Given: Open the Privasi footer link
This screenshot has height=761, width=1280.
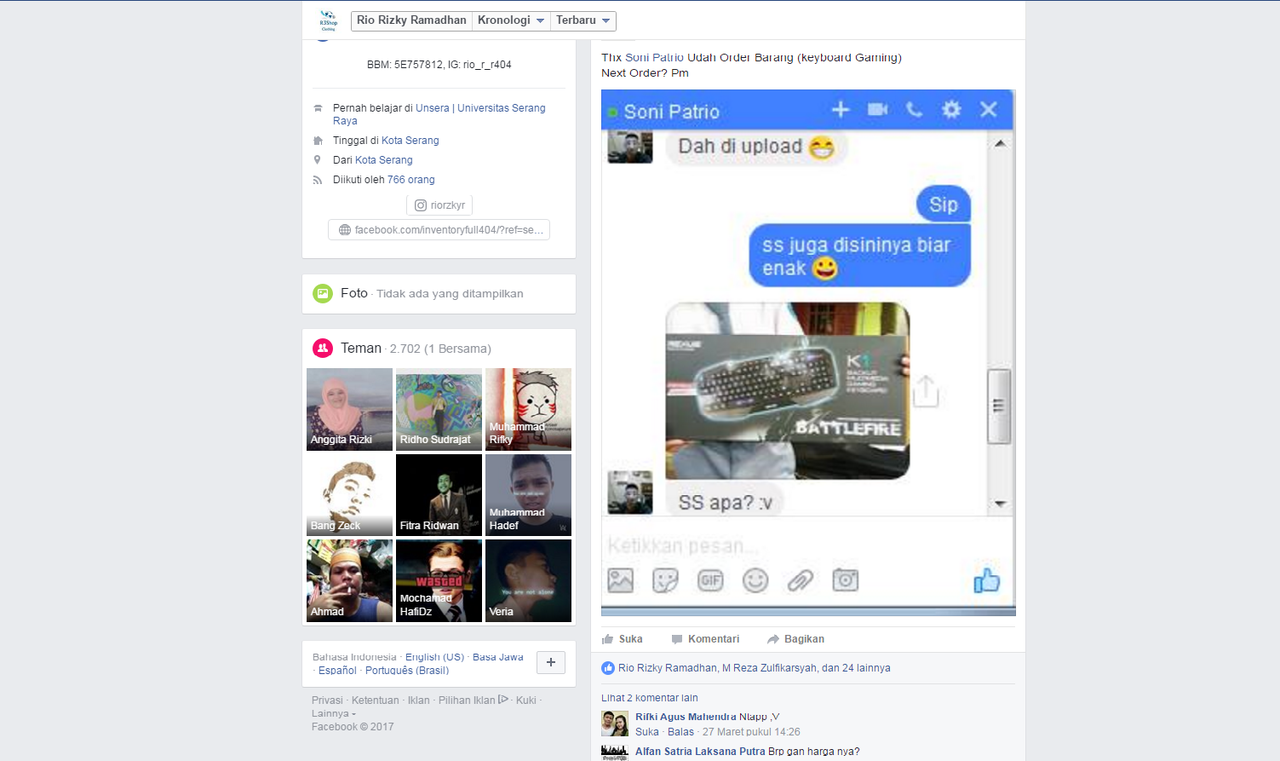Looking at the screenshot, I should tap(327, 700).
